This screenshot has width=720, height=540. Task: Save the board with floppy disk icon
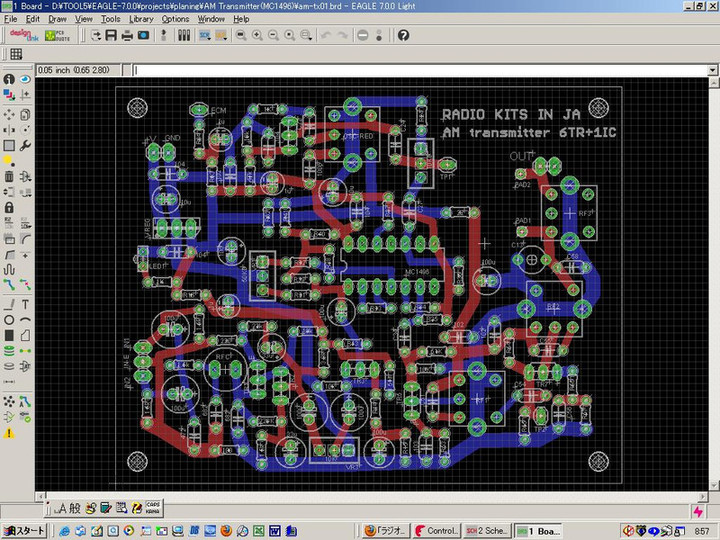tap(111, 35)
